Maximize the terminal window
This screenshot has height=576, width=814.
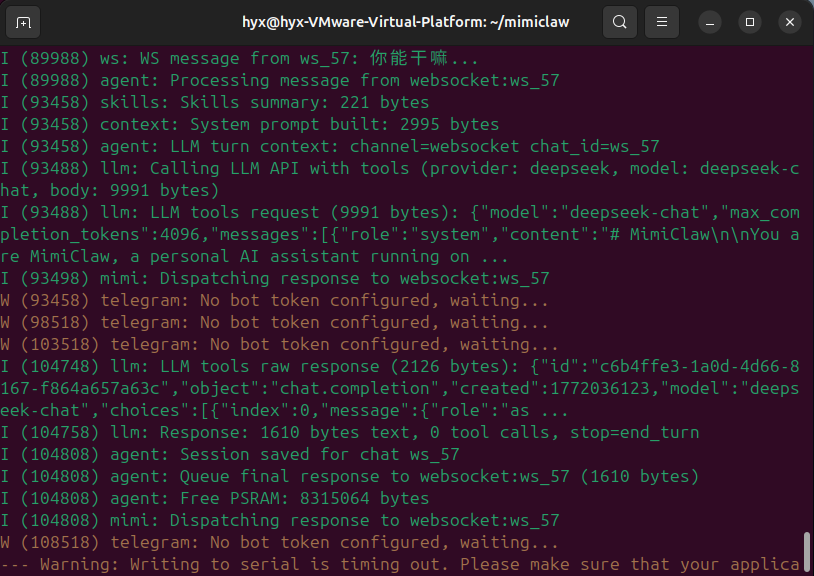coord(750,22)
